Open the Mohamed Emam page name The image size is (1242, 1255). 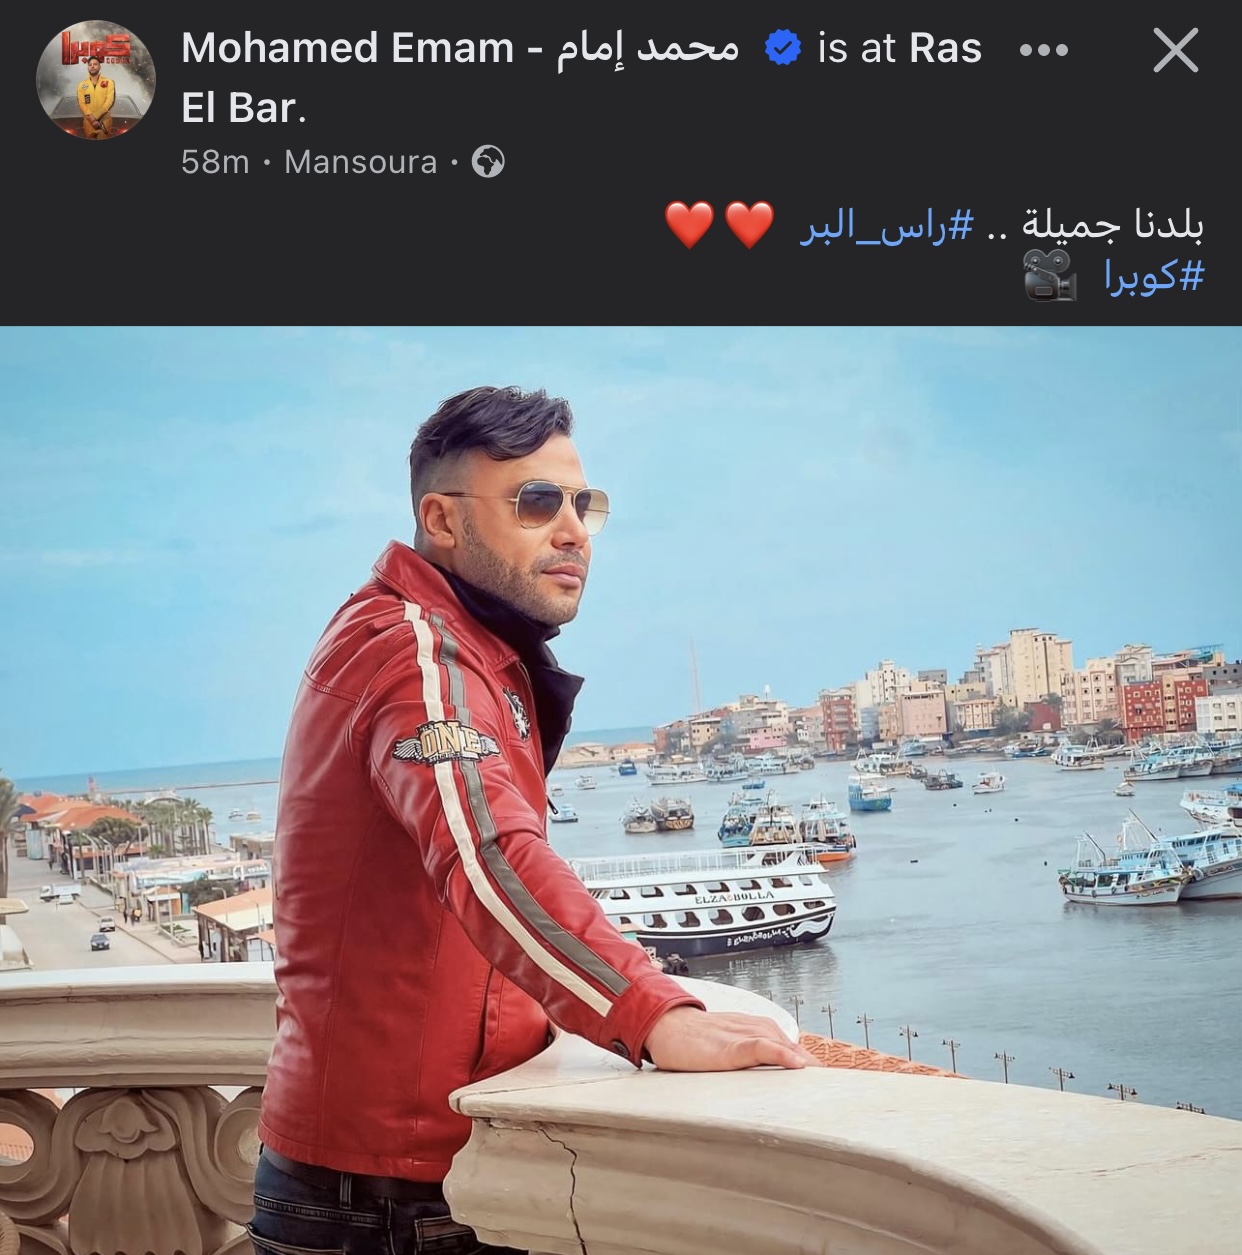point(459,48)
